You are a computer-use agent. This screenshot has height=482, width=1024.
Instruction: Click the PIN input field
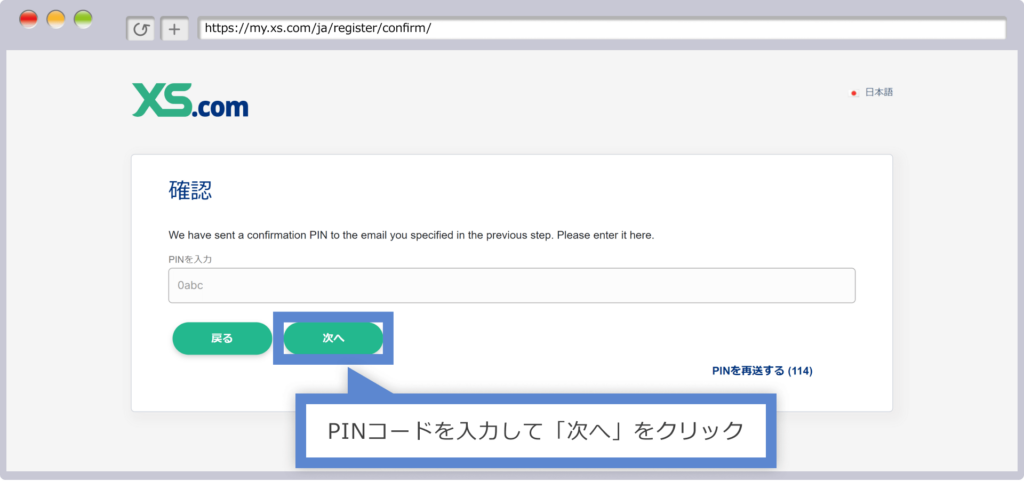point(511,285)
